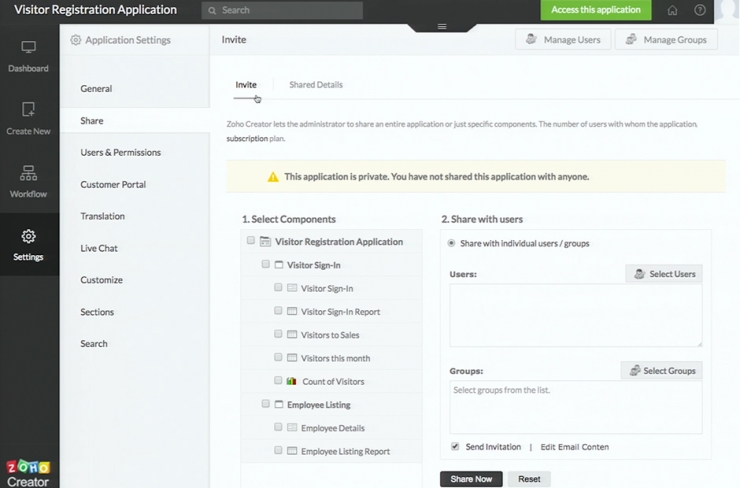Click the user avatar at top right
Viewport: 740px width, 488px height.
click(727, 10)
